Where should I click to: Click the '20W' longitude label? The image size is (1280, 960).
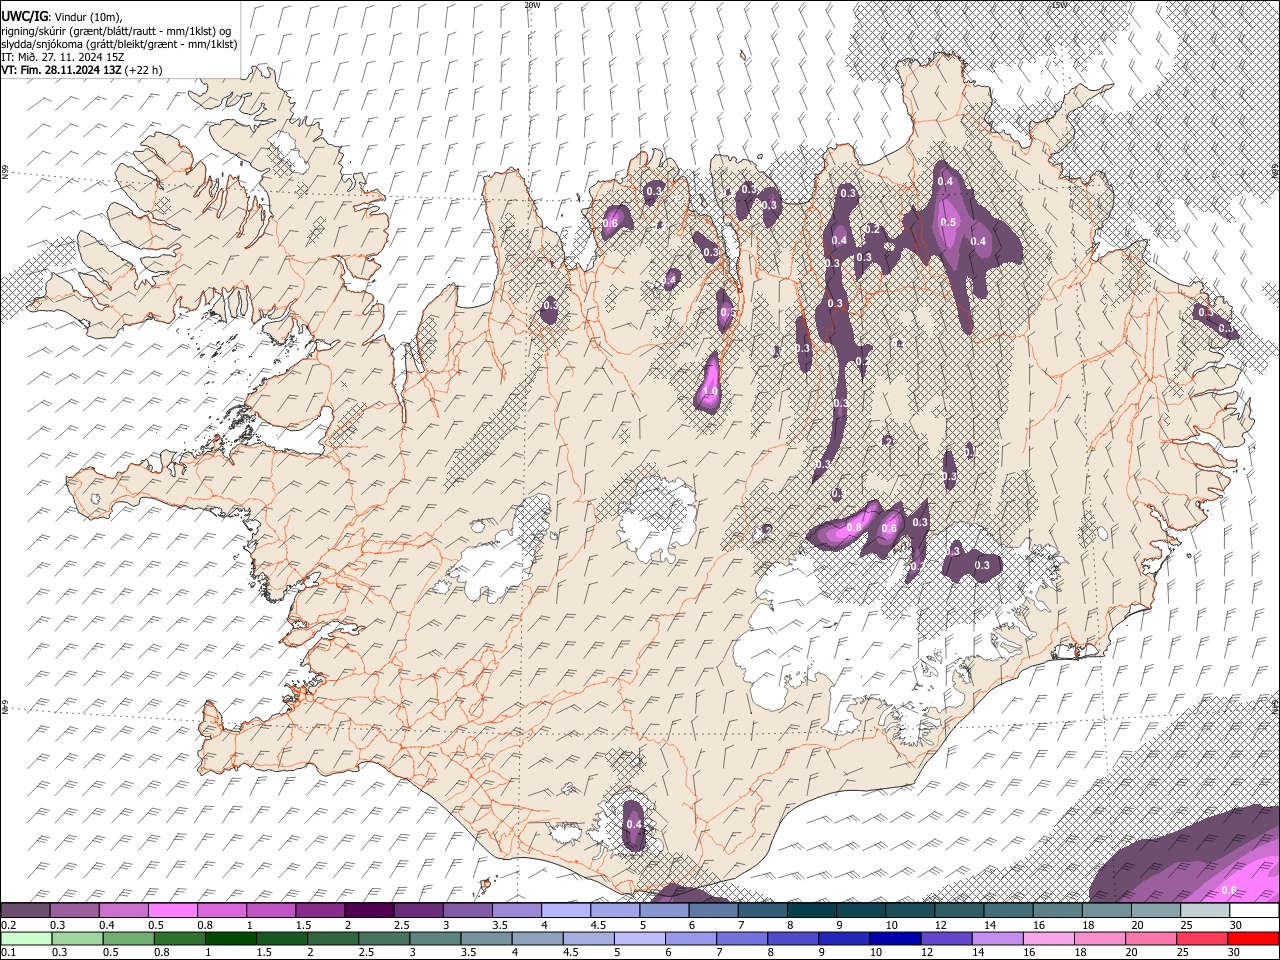click(x=532, y=5)
